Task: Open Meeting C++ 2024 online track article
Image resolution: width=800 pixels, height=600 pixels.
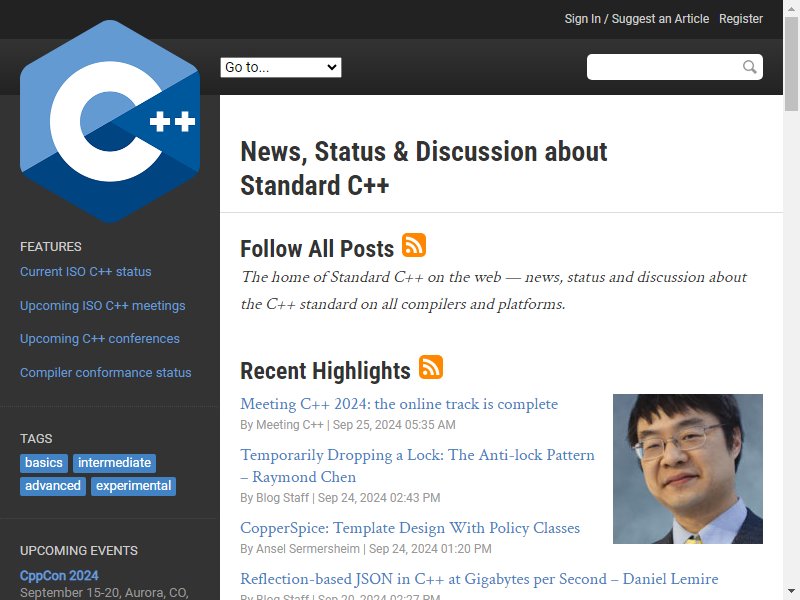Action: click(x=399, y=404)
